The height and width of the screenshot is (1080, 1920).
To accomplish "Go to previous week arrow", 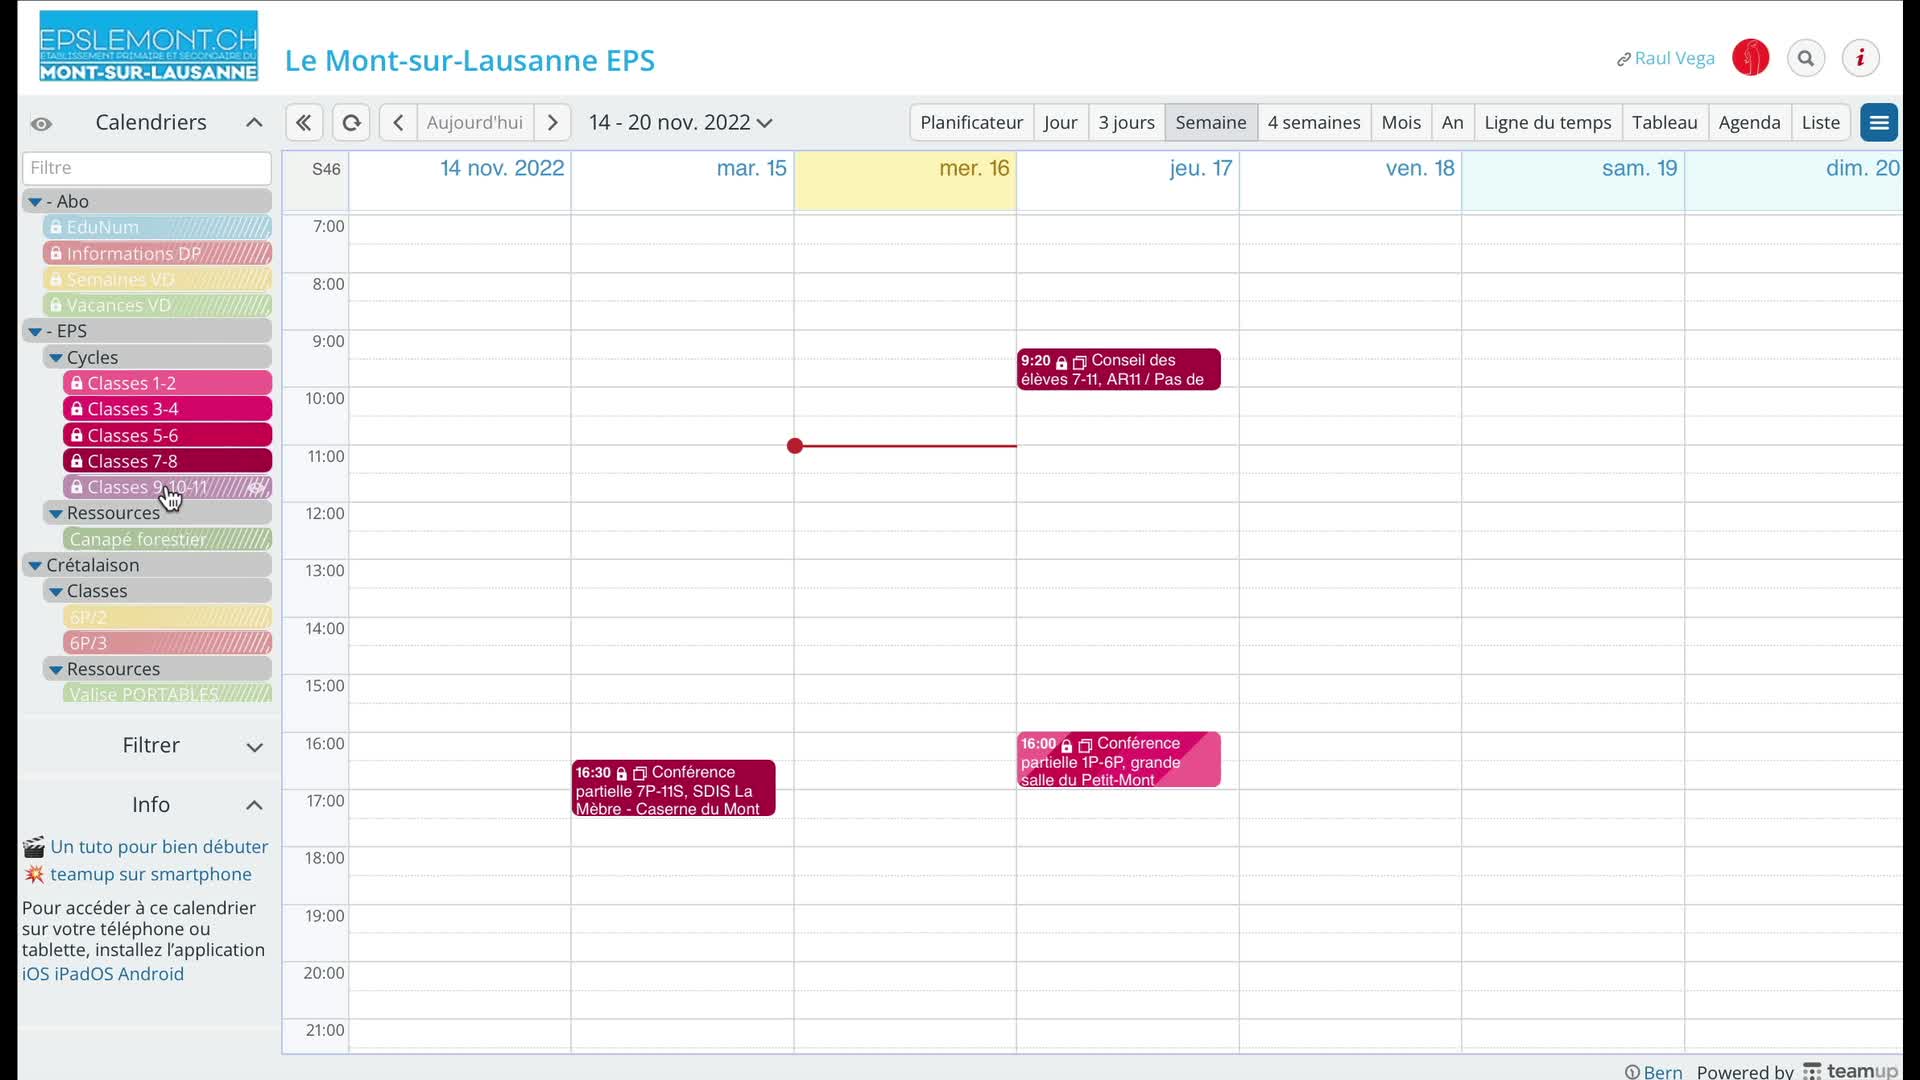I will pyautogui.click(x=398, y=122).
